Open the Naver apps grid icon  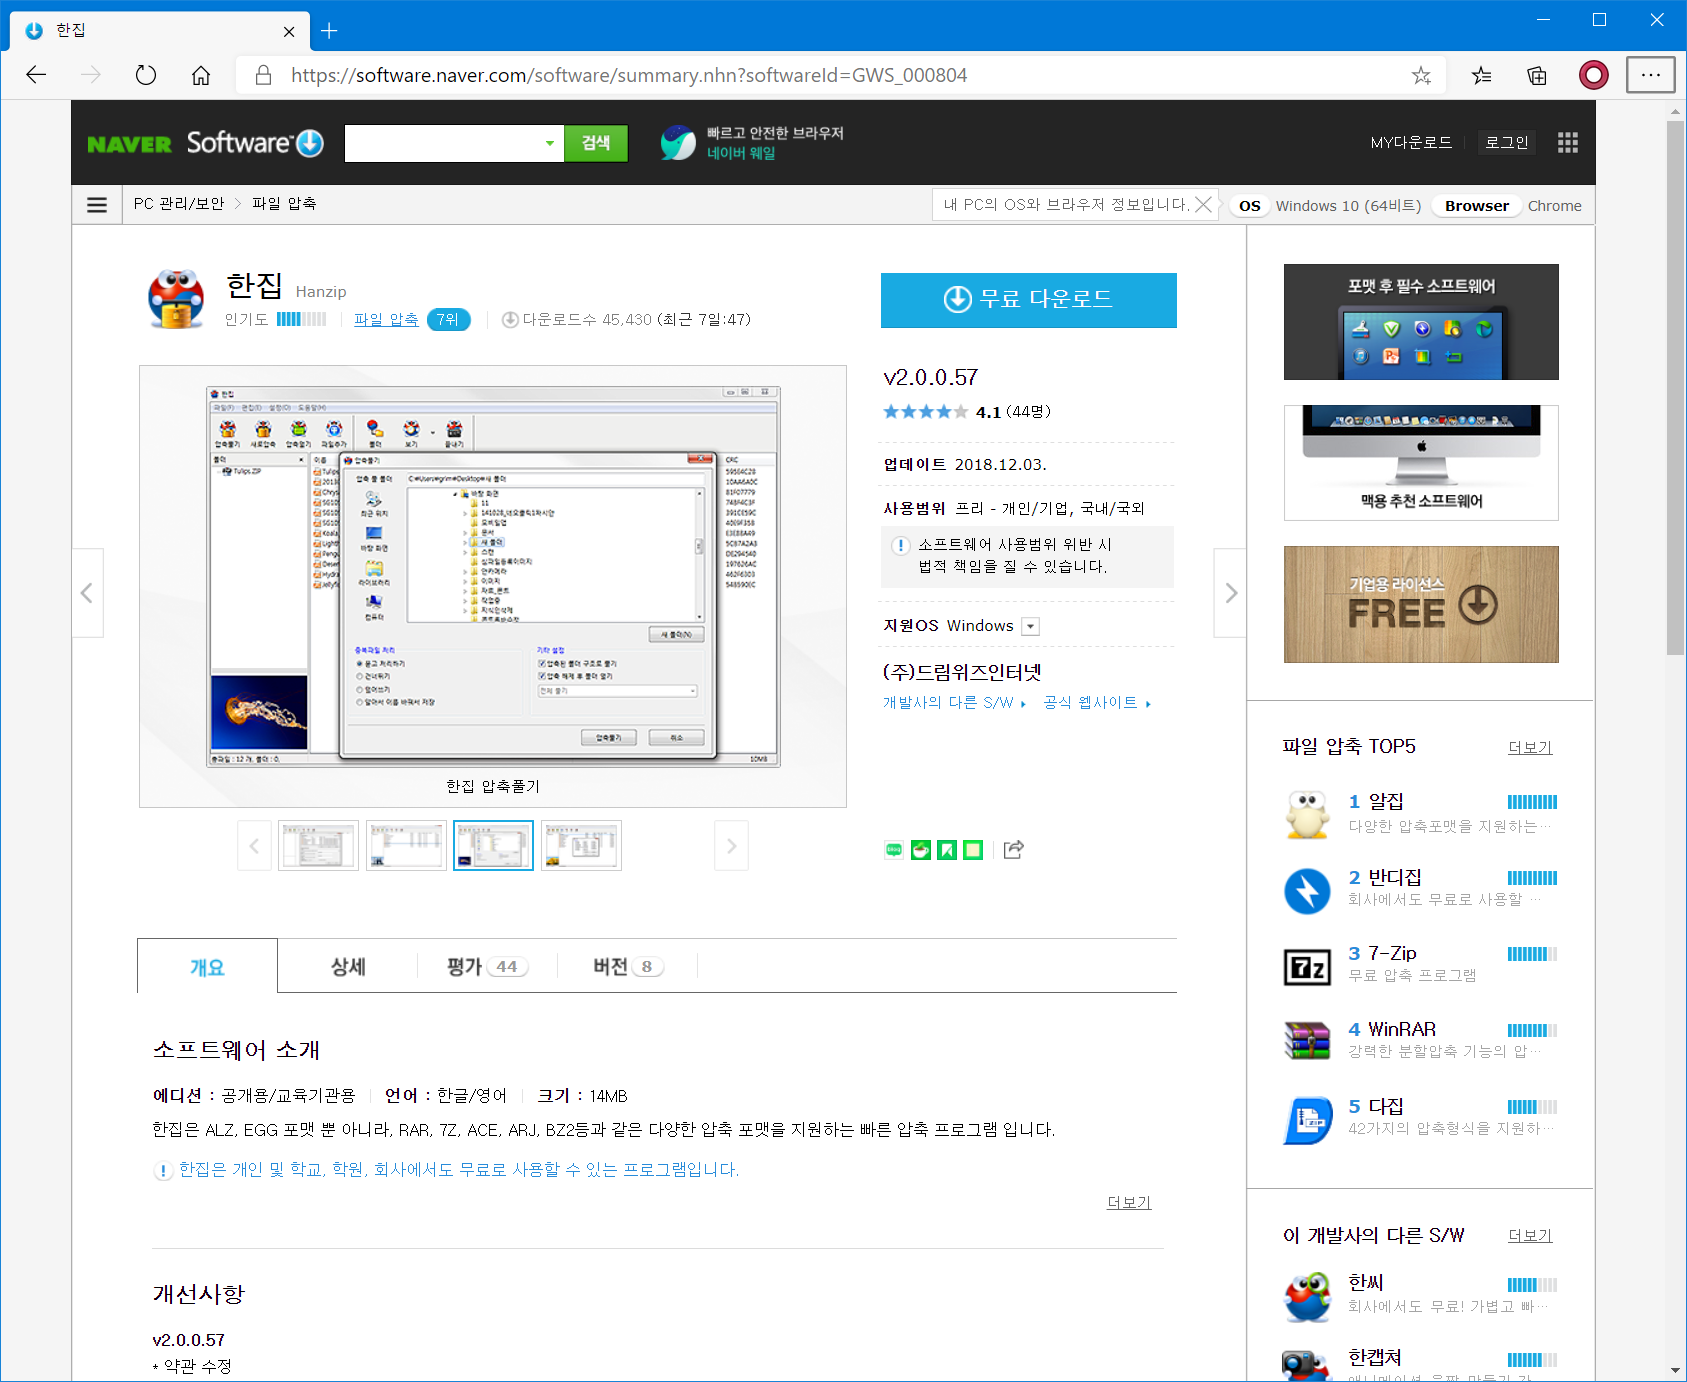pyautogui.click(x=1568, y=143)
